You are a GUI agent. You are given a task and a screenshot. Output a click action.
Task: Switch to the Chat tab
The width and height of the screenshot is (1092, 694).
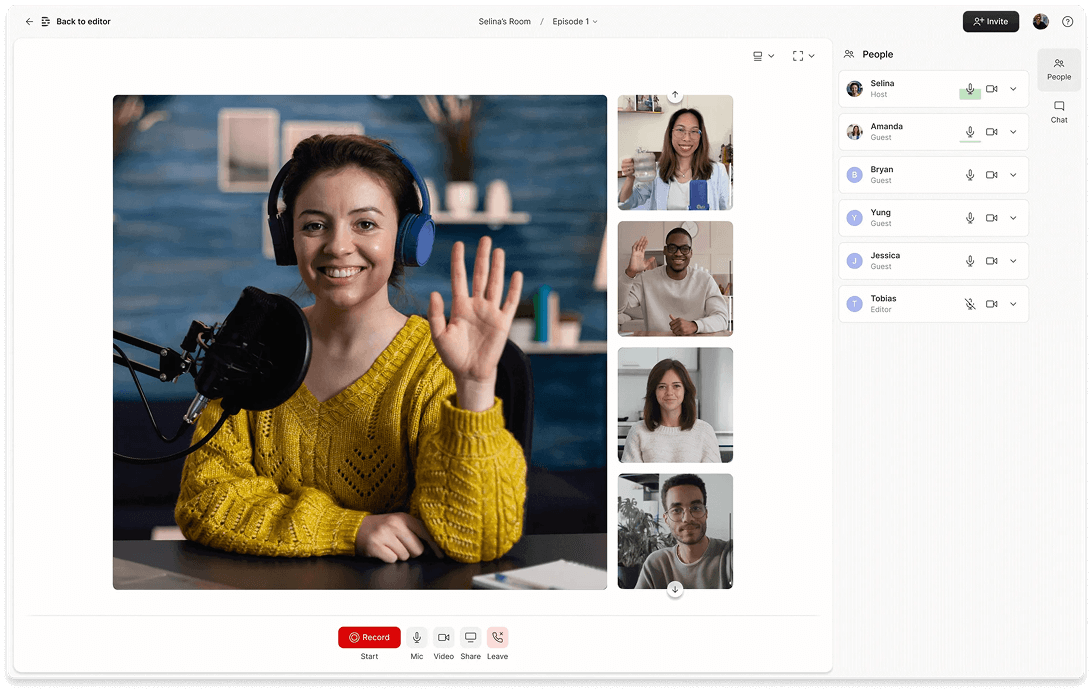(1058, 111)
